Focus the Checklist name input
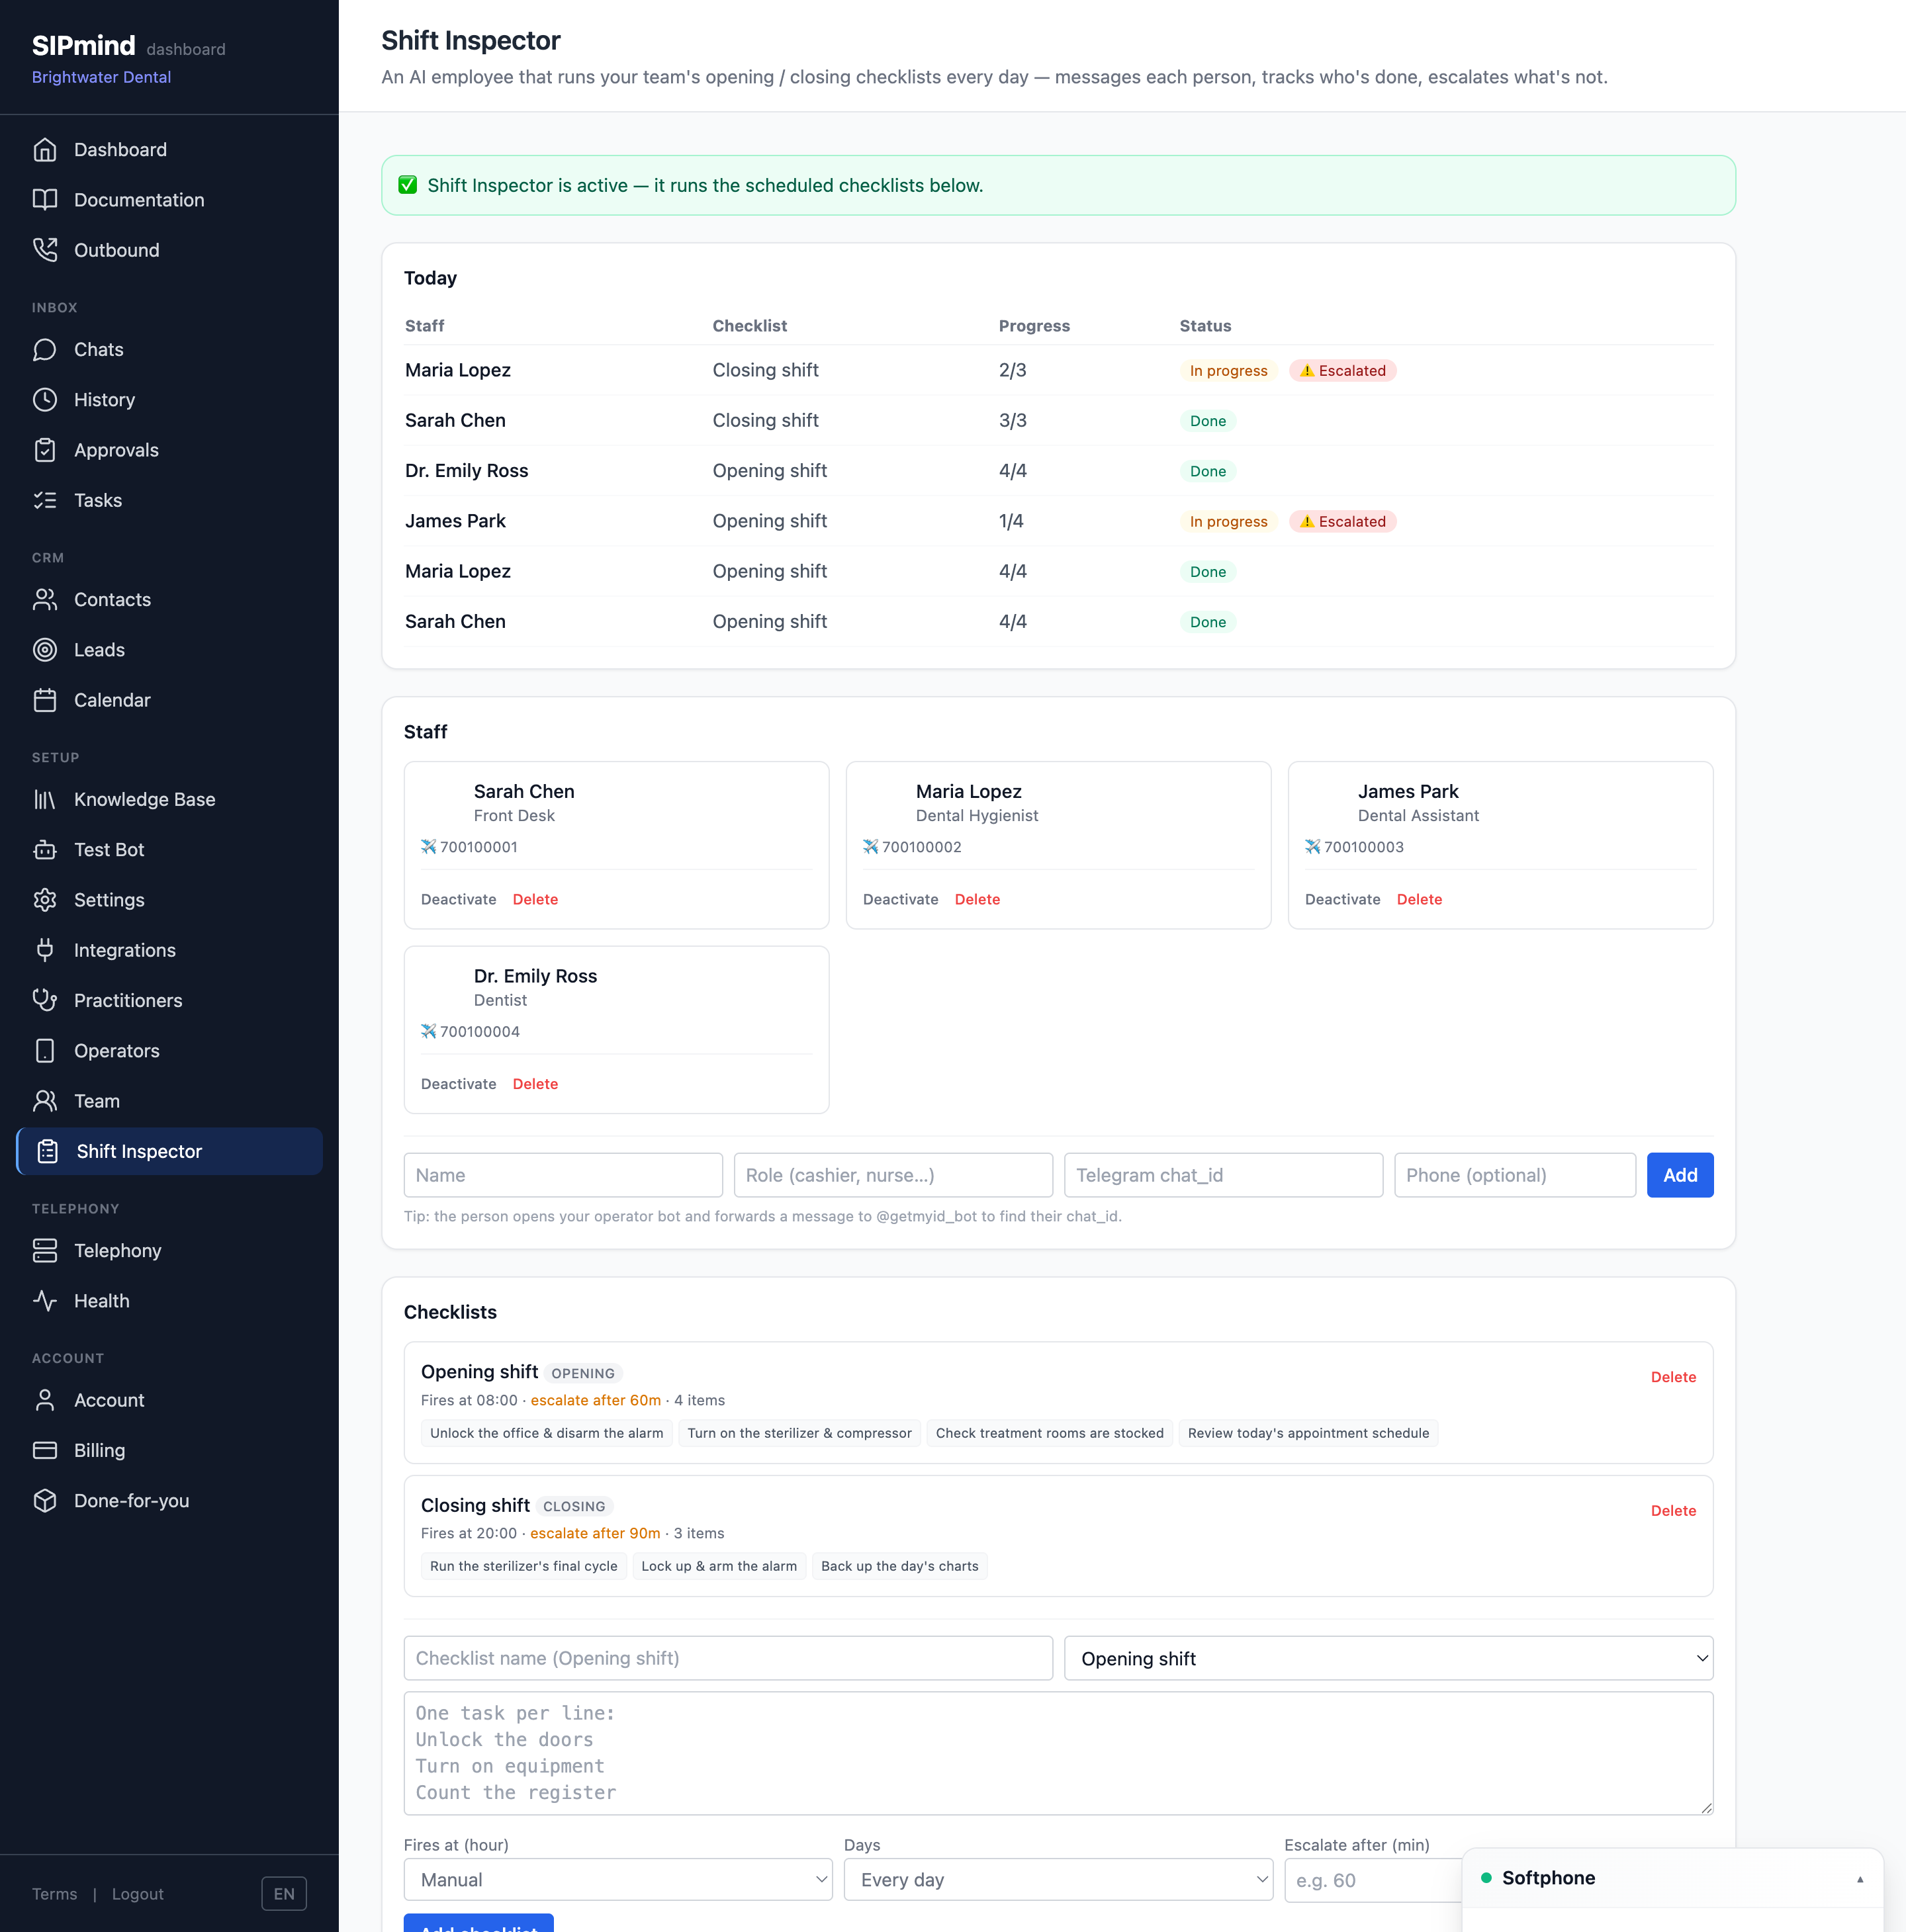 (x=728, y=1658)
